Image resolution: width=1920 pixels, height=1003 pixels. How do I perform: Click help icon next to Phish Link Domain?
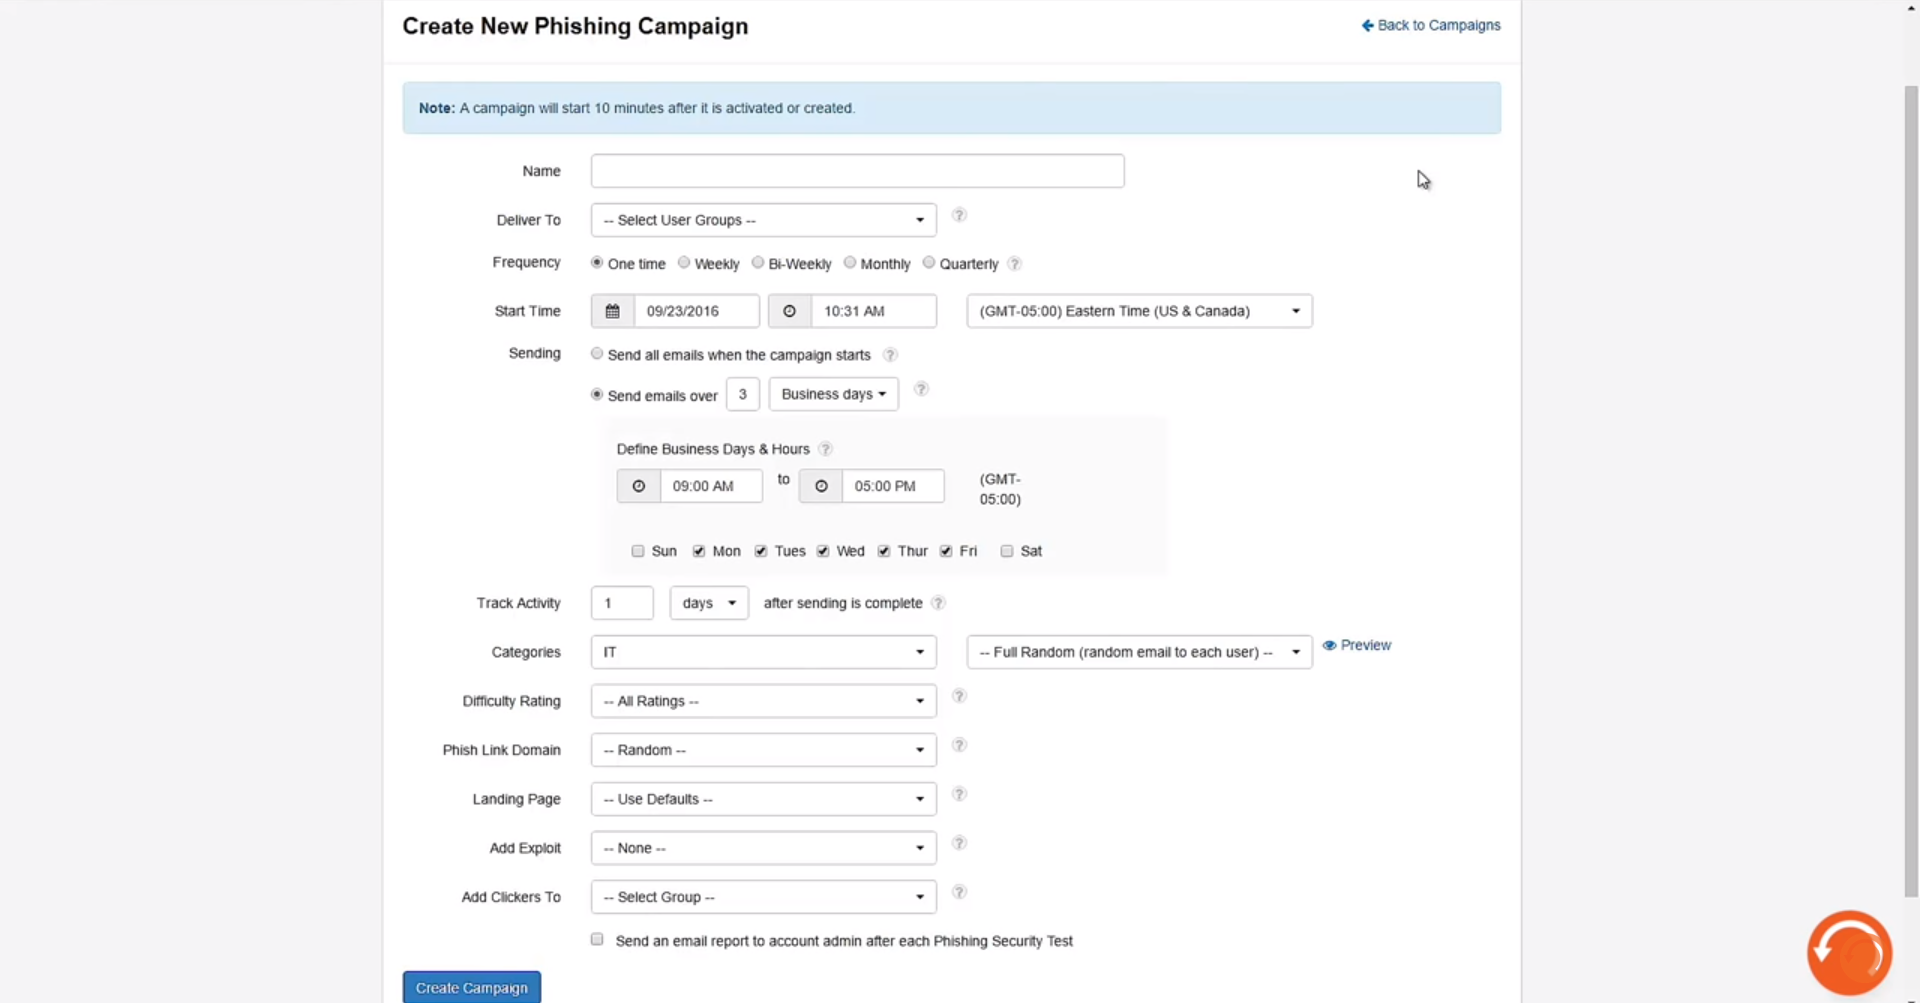pyautogui.click(x=959, y=745)
